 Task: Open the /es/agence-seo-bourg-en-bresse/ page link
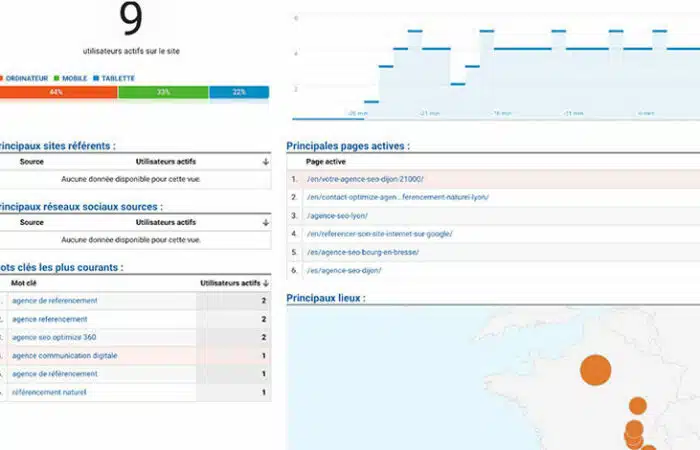tap(362, 252)
